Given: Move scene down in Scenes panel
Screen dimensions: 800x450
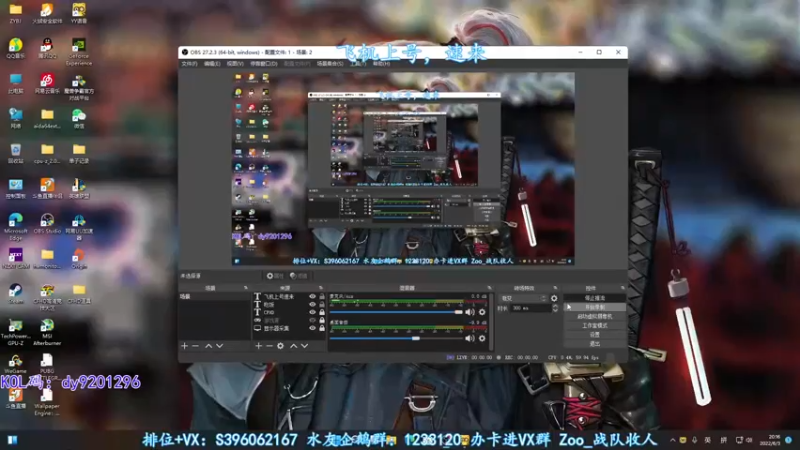Looking at the screenshot, I should click(219, 346).
